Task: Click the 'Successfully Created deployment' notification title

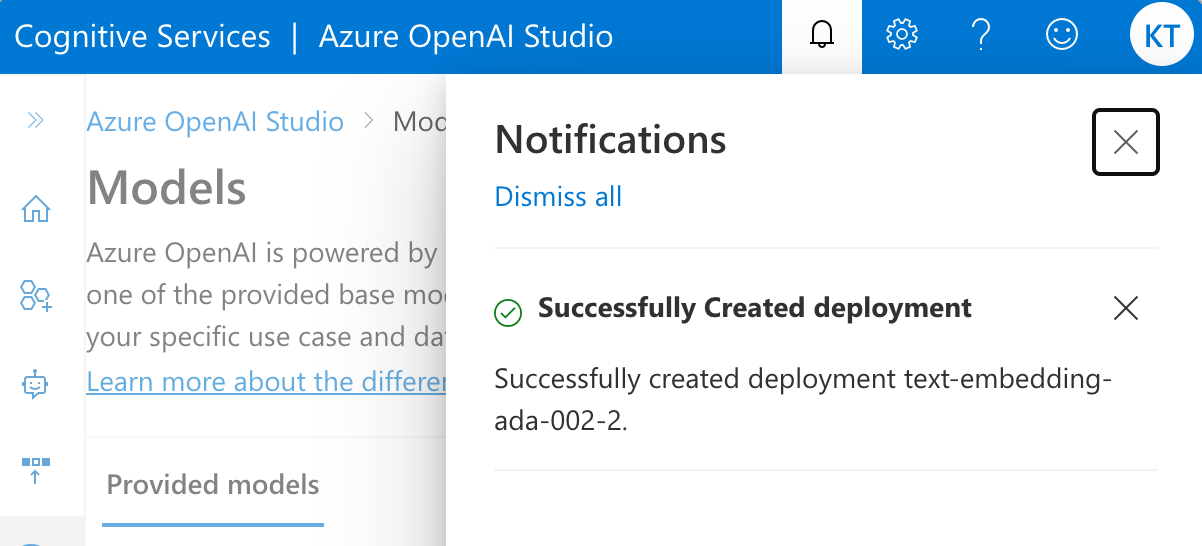Action: (x=755, y=308)
